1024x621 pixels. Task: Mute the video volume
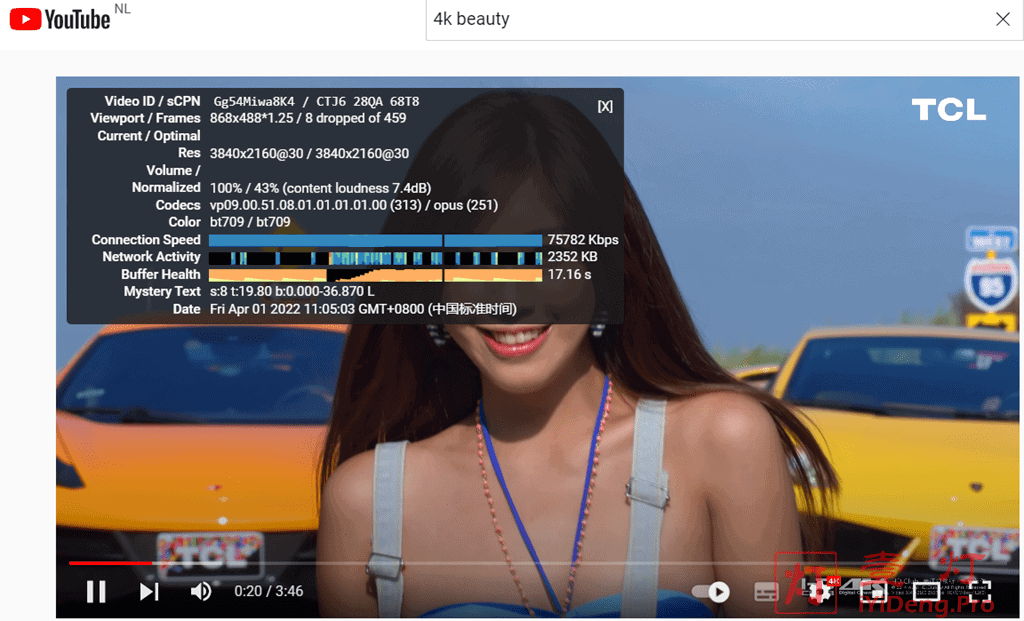(200, 592)
